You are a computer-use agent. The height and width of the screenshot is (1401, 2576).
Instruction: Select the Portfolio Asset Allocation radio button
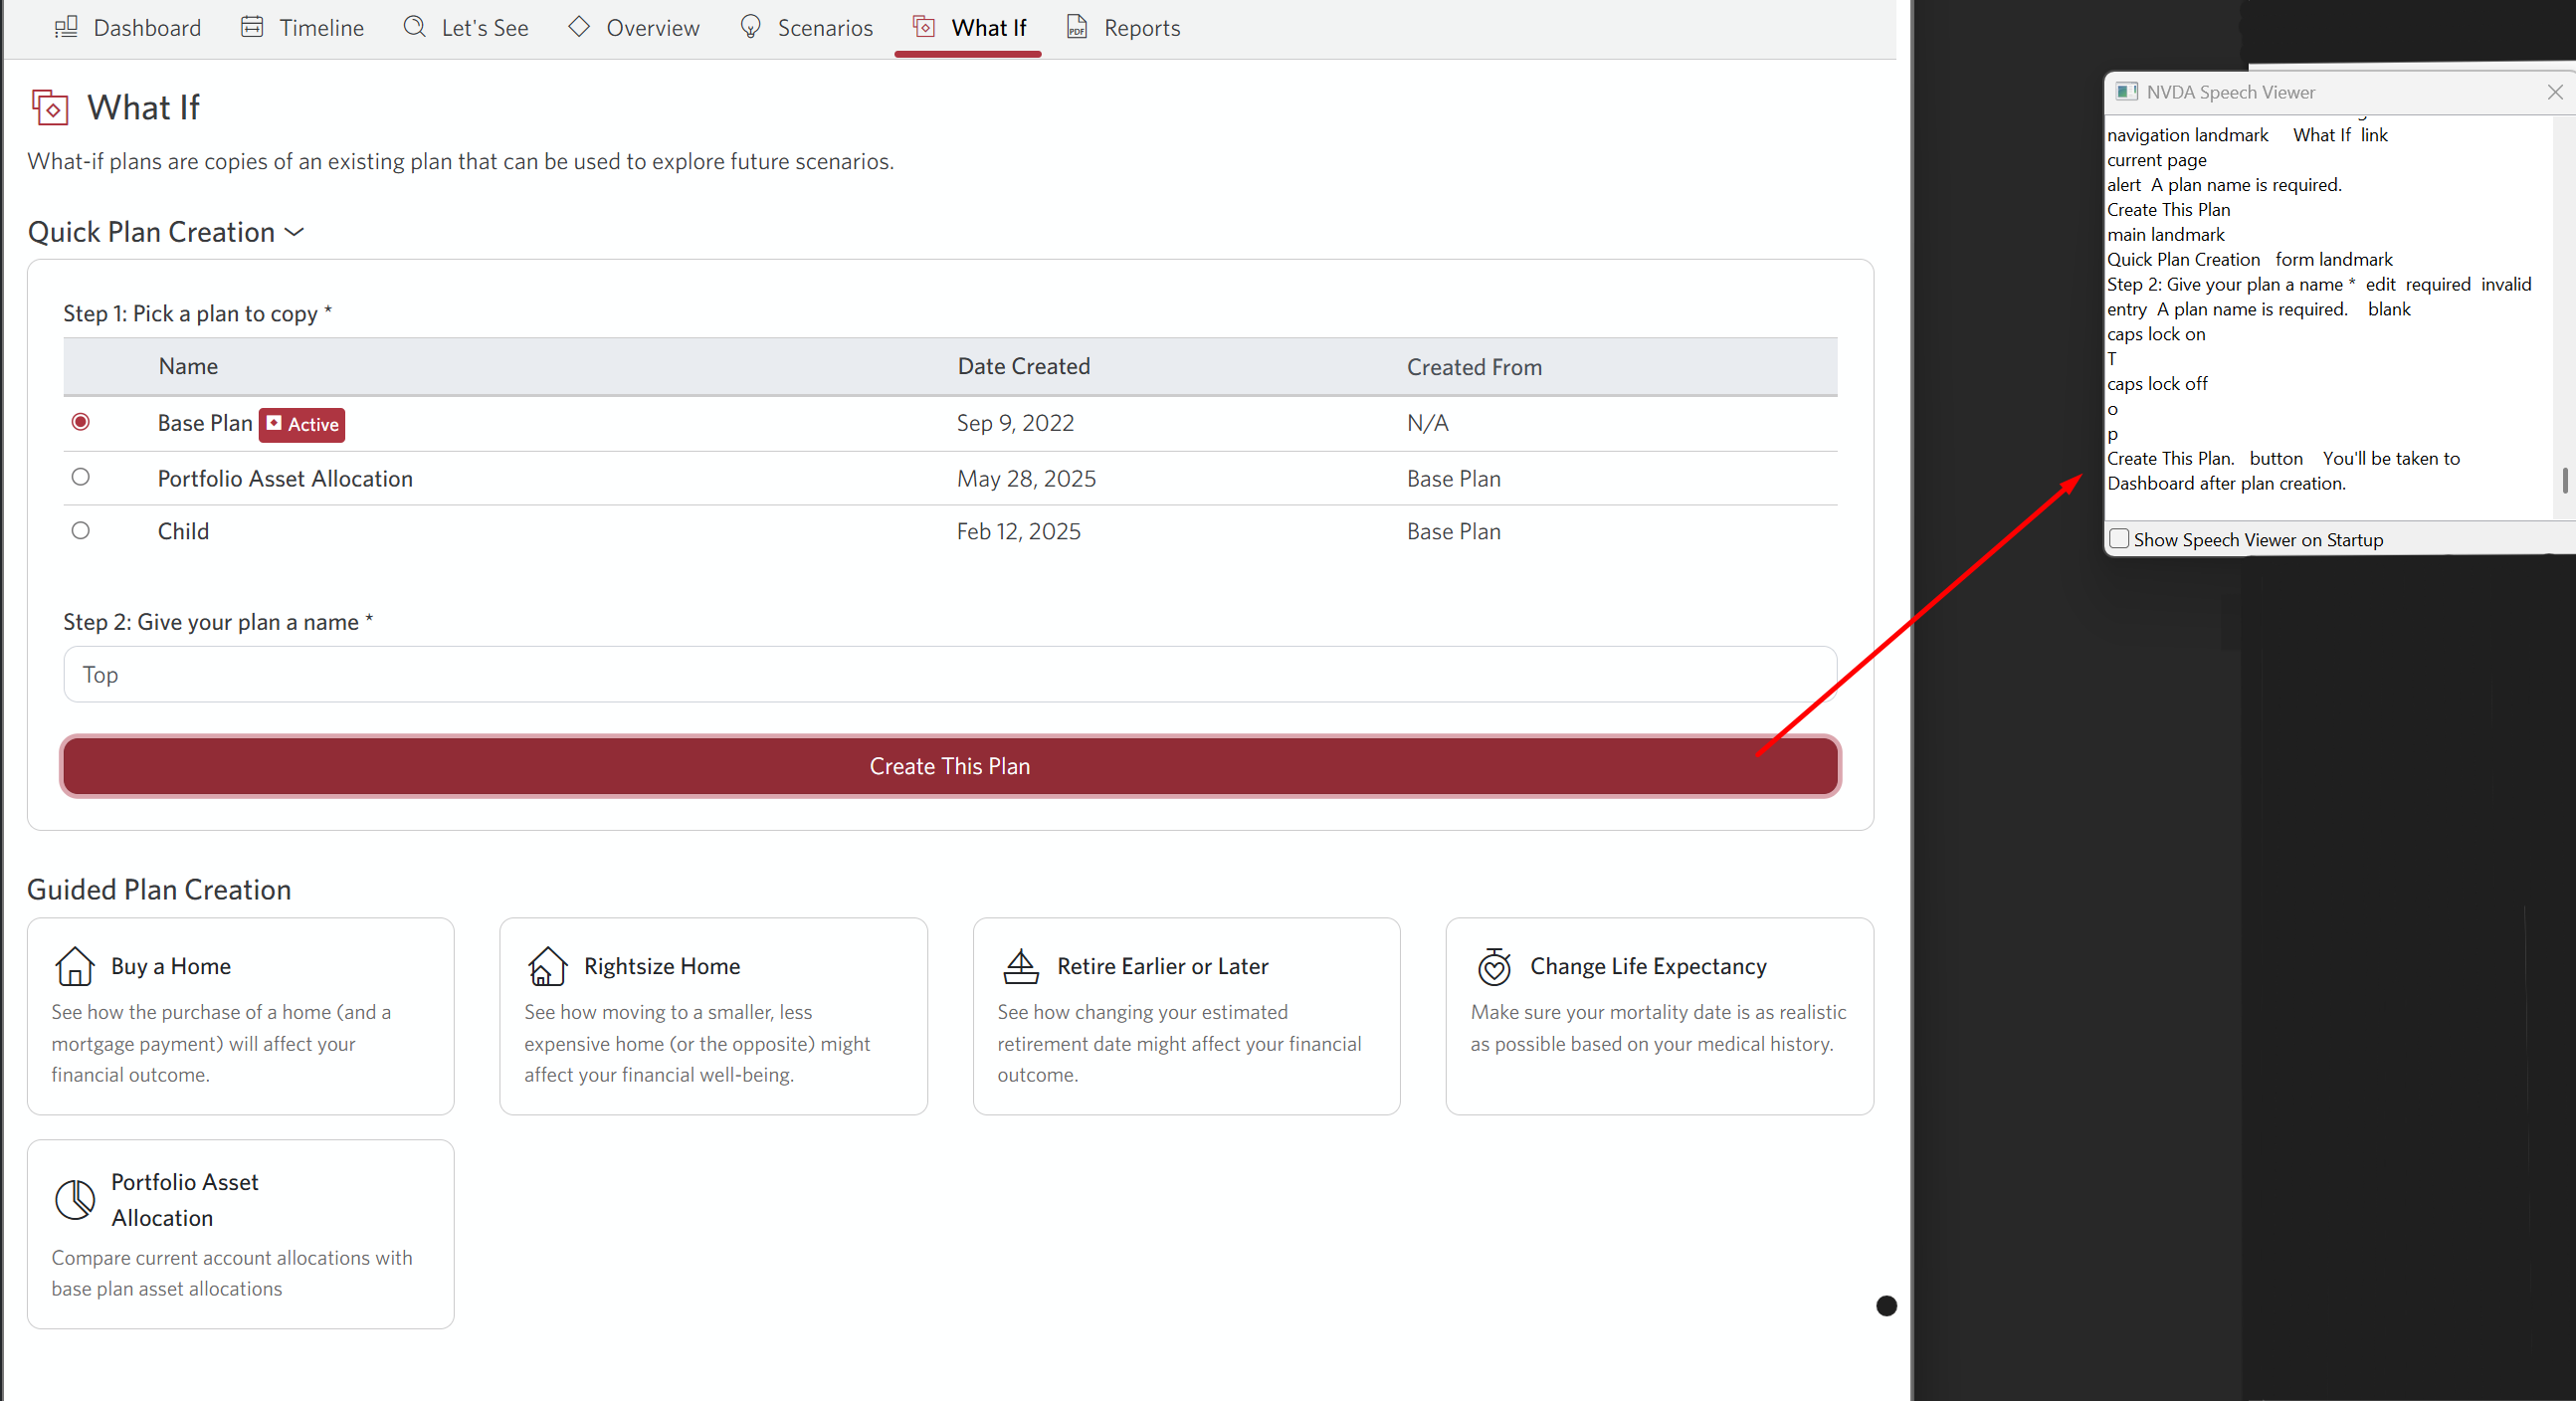[81, 477]
